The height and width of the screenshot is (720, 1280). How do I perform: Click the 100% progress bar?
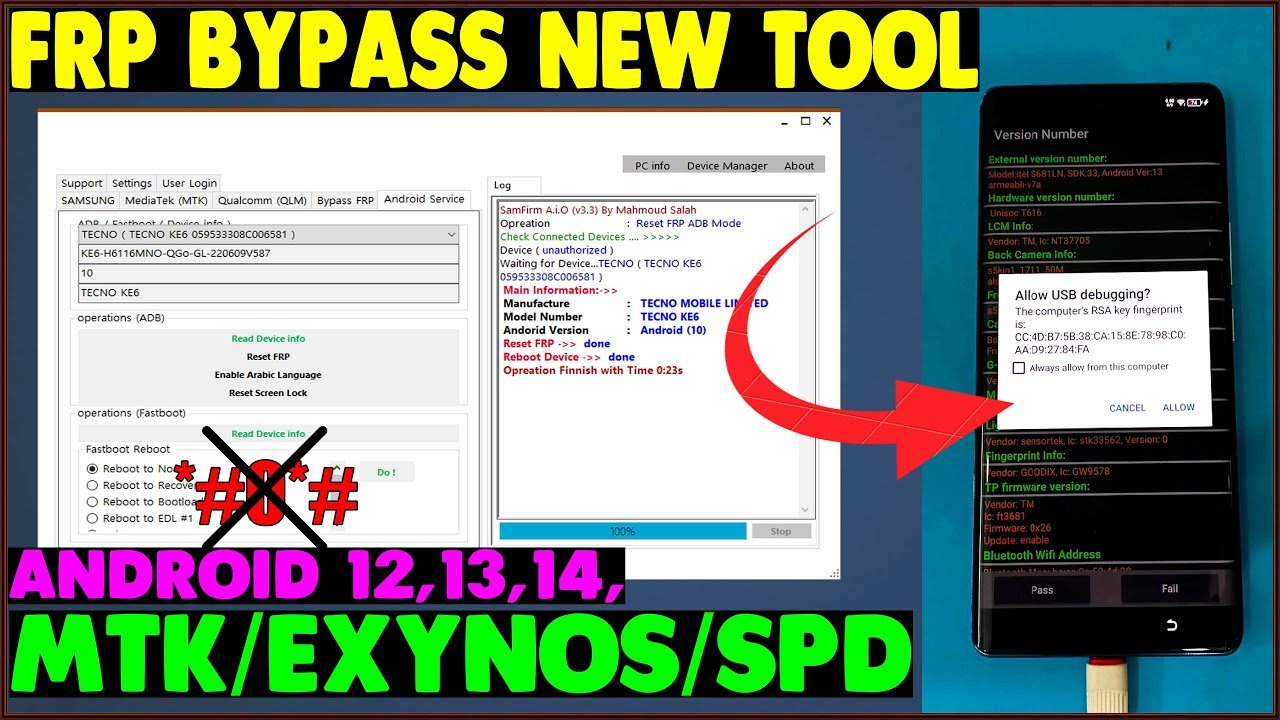[x=622, y=531]
